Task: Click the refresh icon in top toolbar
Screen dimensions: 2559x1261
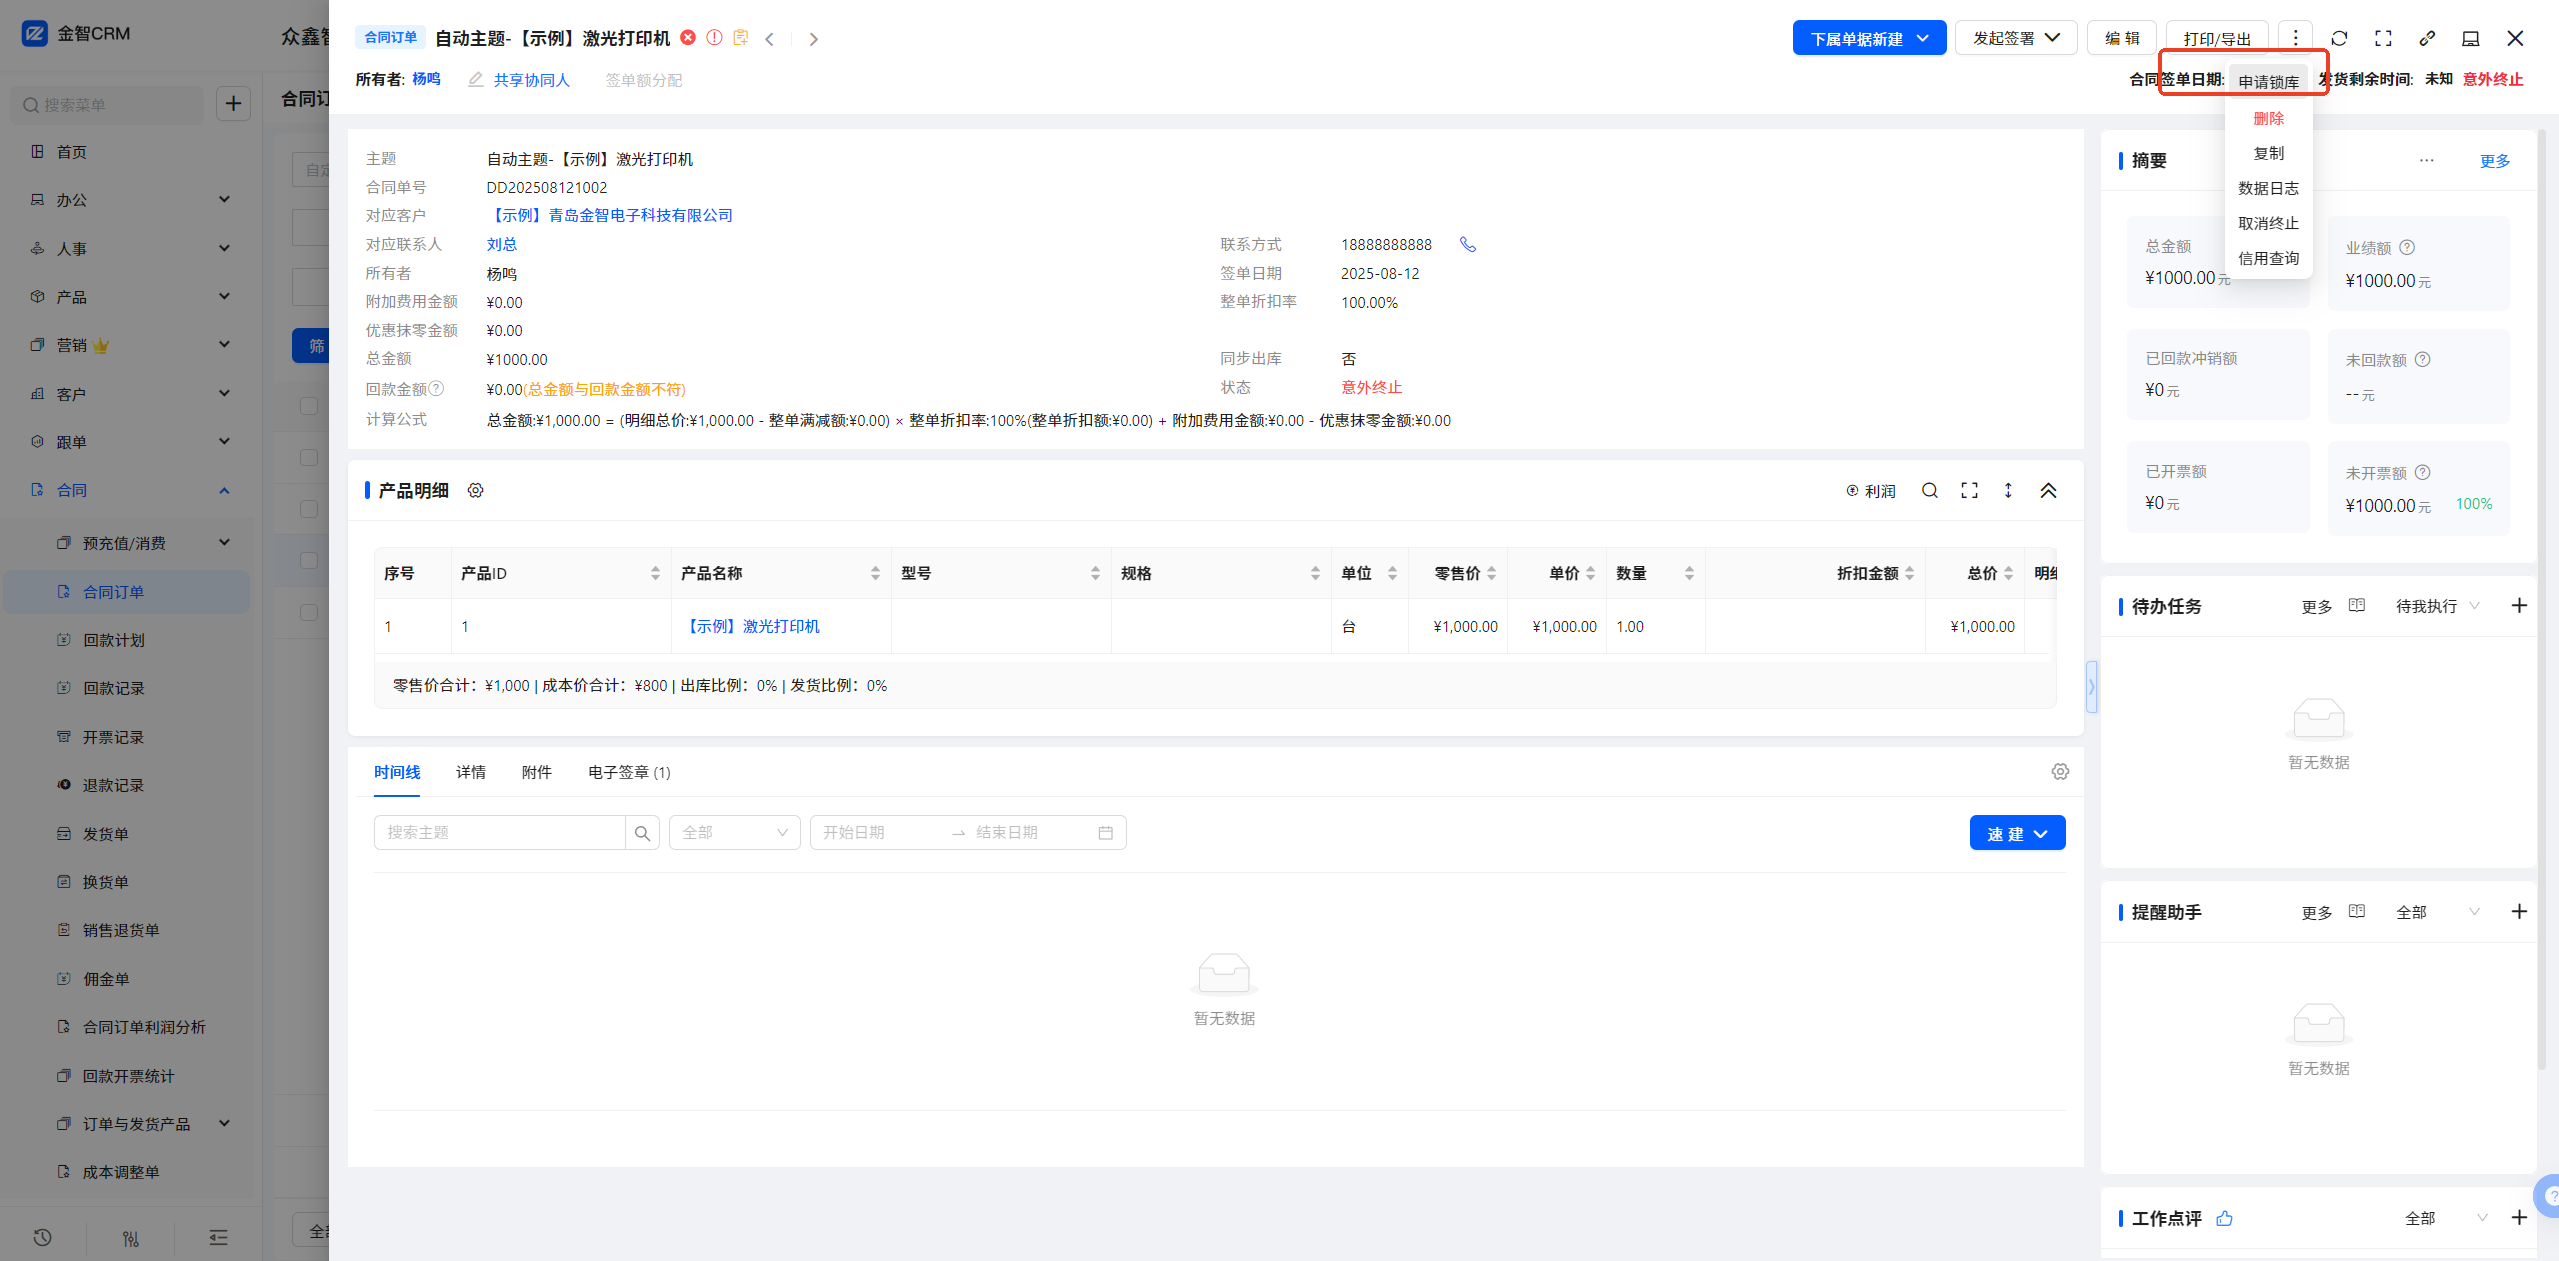Action: click(x=2339, y=38)
